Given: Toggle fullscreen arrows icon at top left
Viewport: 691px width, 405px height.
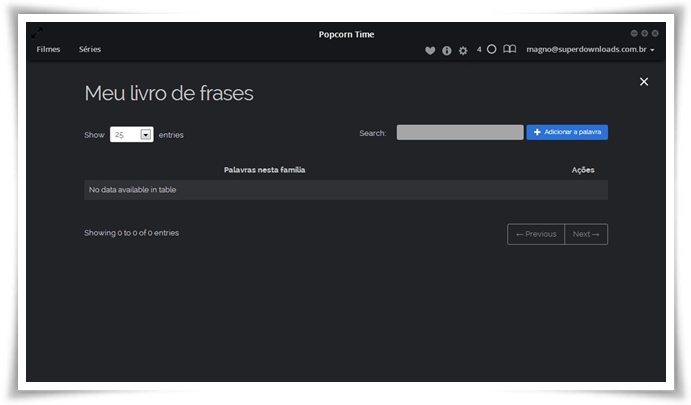Looking at the screenshot, I should tap(37, 33).
